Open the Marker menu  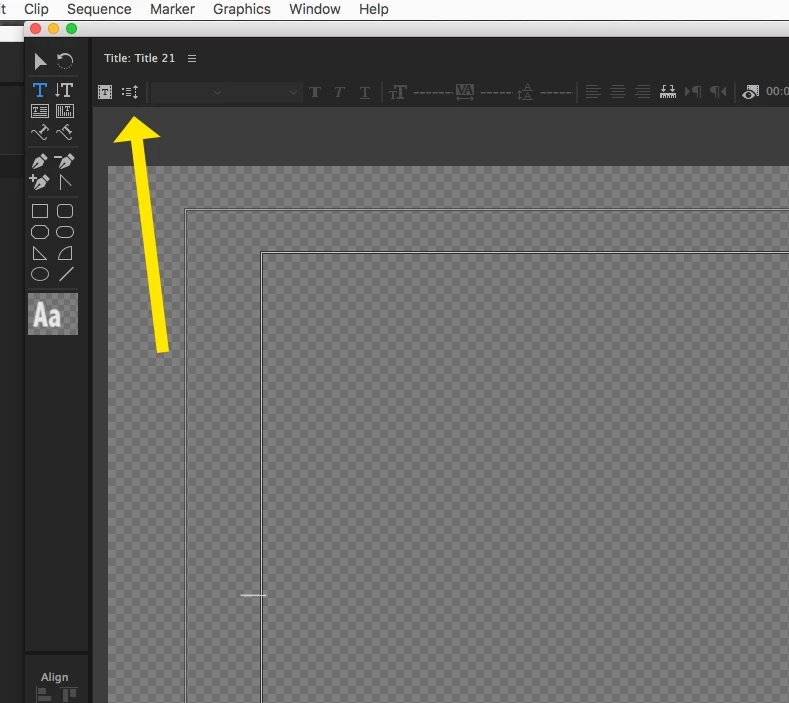(x=172, y=9)
